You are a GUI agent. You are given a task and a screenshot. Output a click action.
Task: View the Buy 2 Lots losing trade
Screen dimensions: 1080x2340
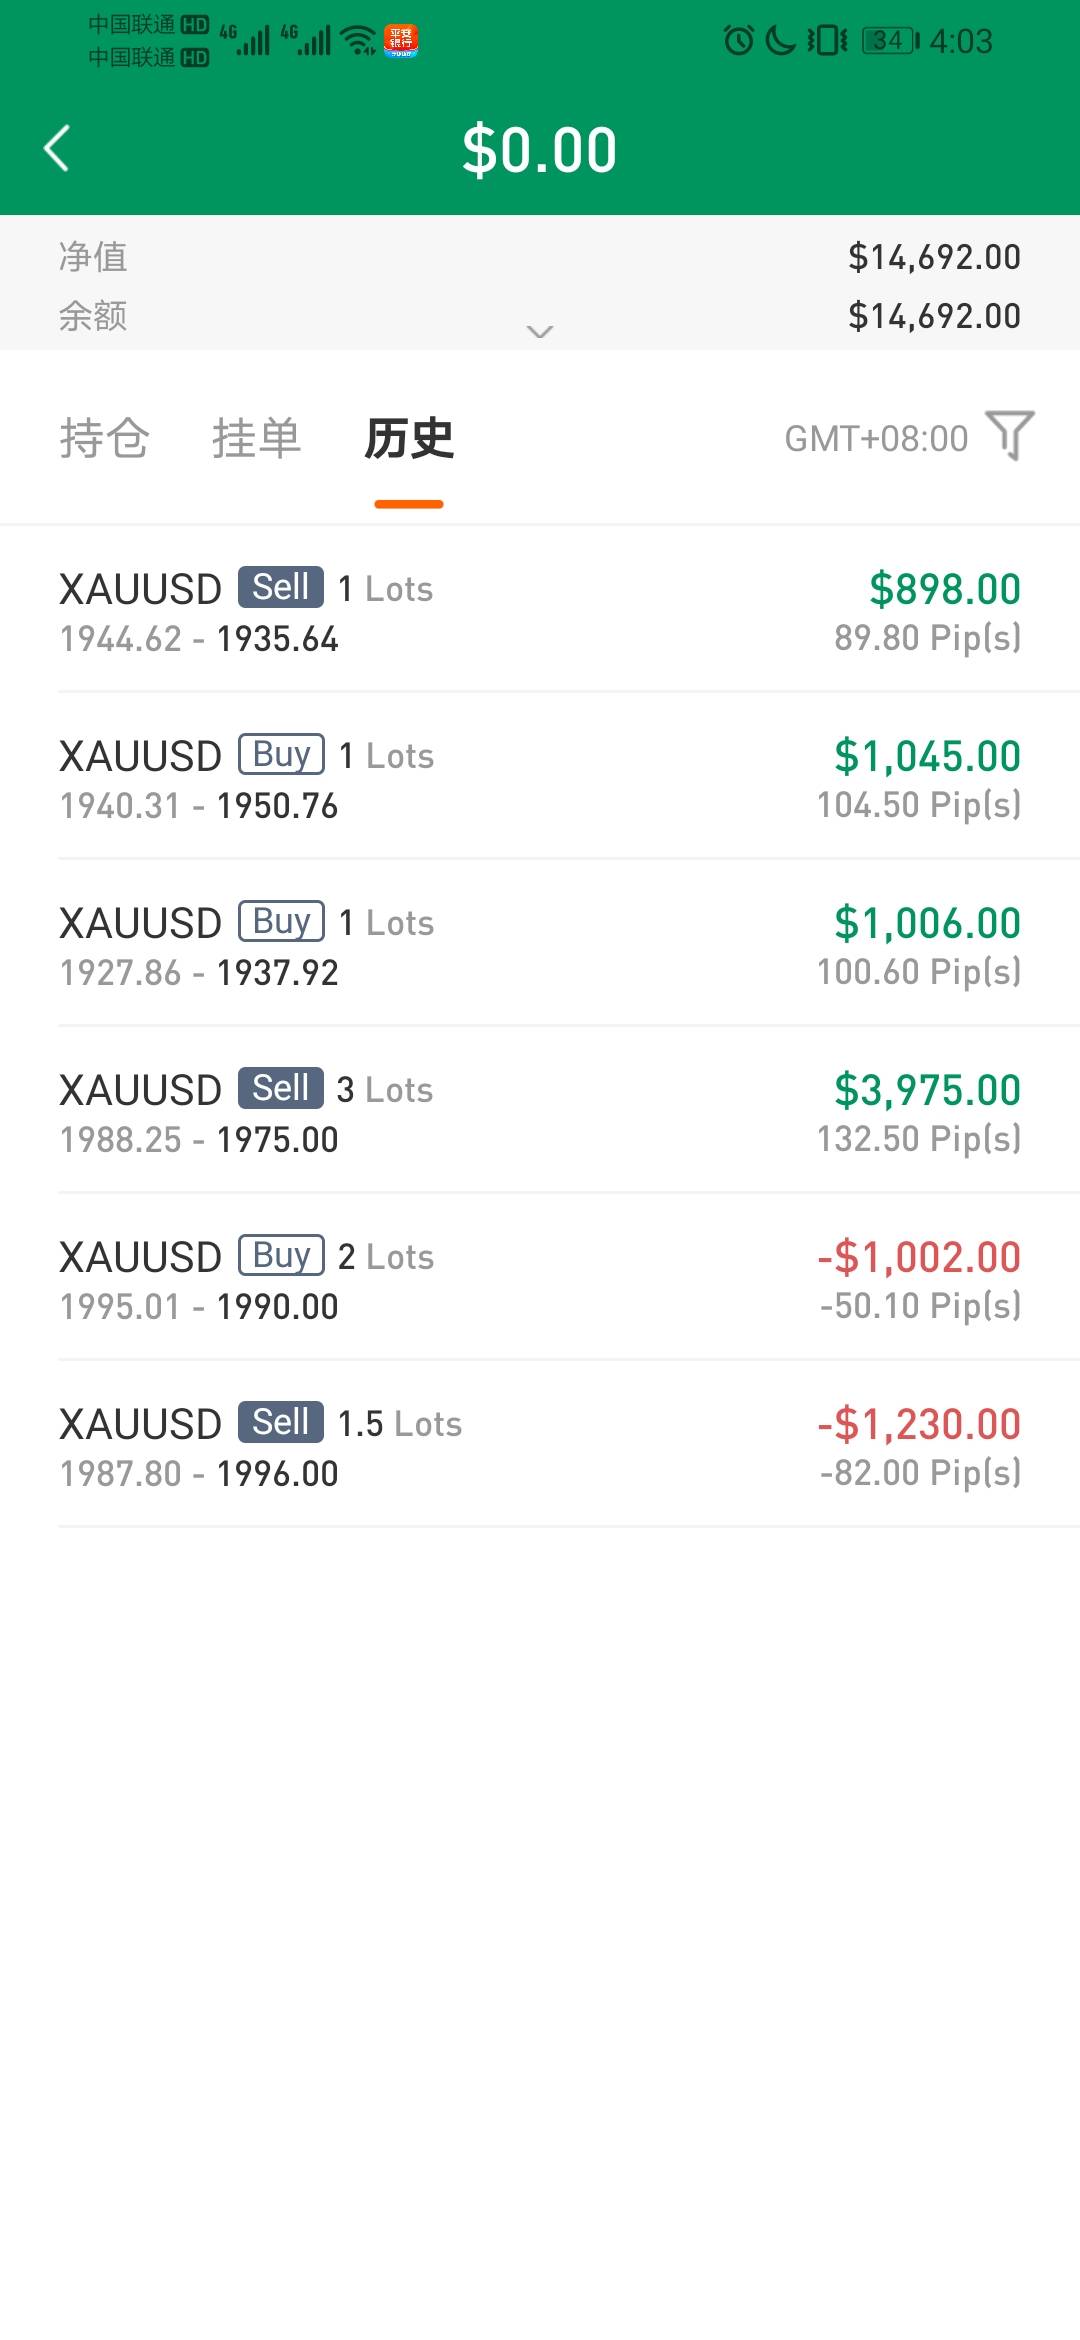[540, 1279]
